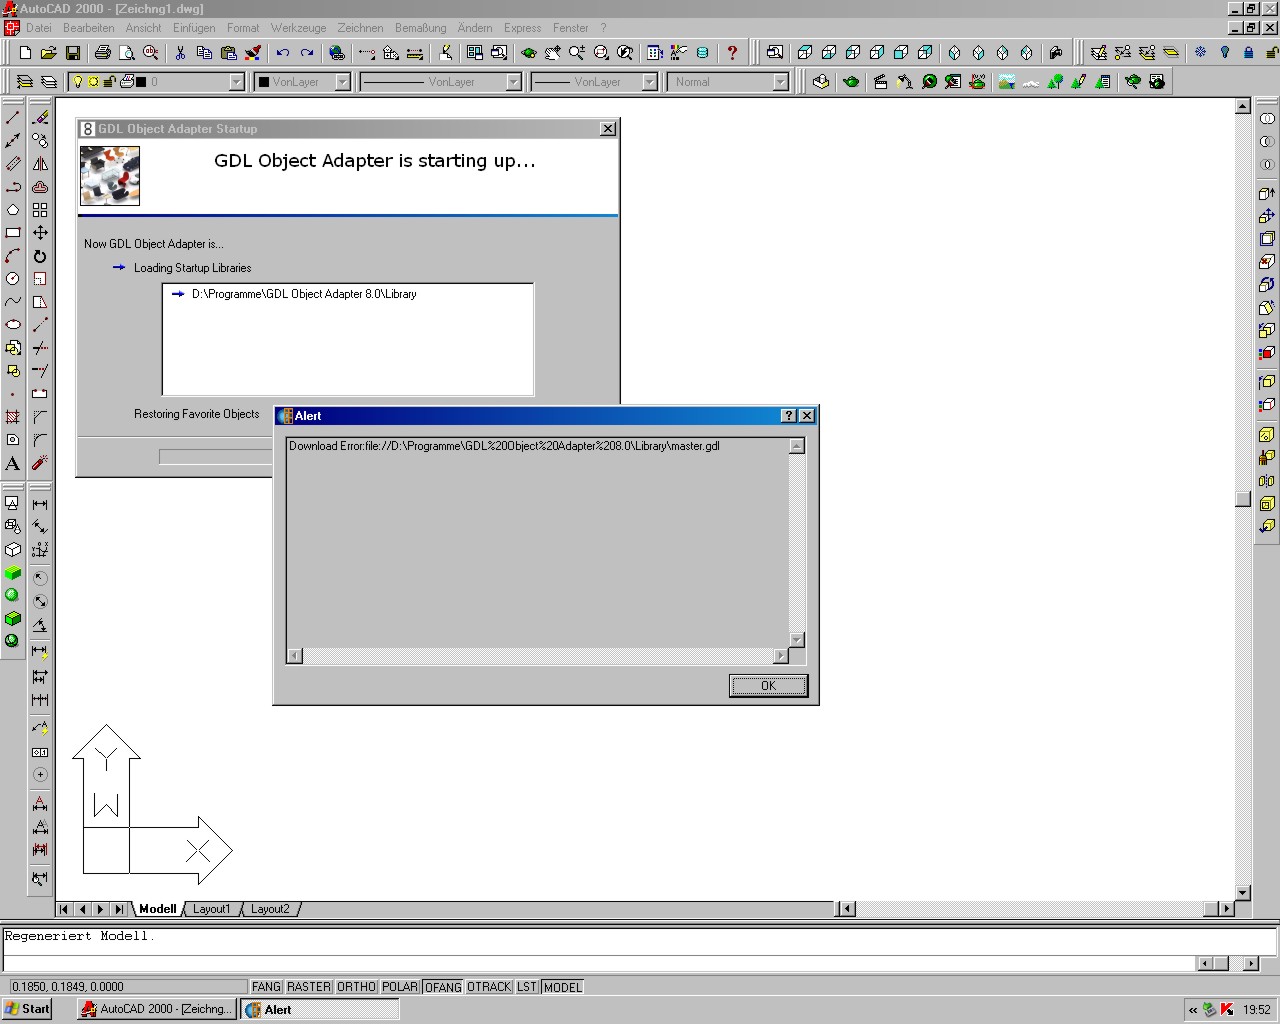Select the Explode dynamite tool

pos(40,464)
